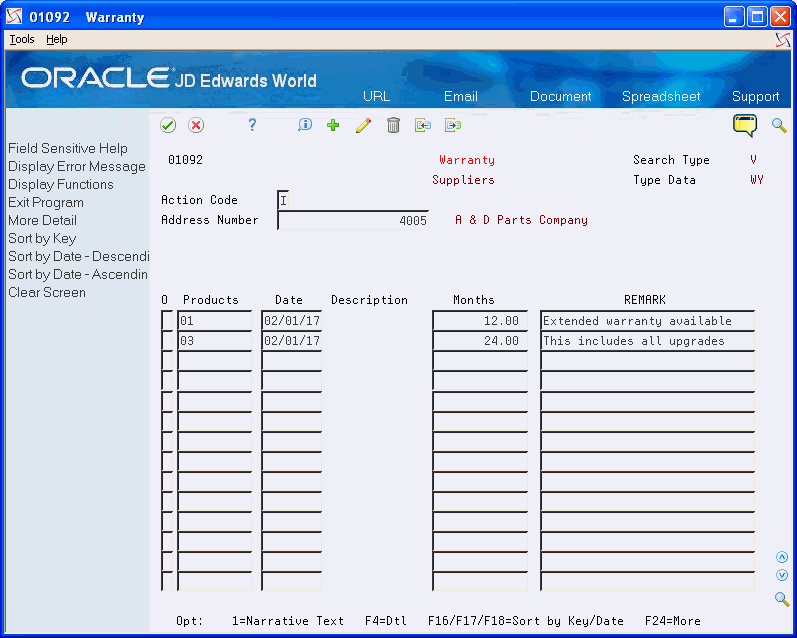This screenshot has width=797, height=638.
Task: Click the green checkmark OK icon
Action: point(168,125)
